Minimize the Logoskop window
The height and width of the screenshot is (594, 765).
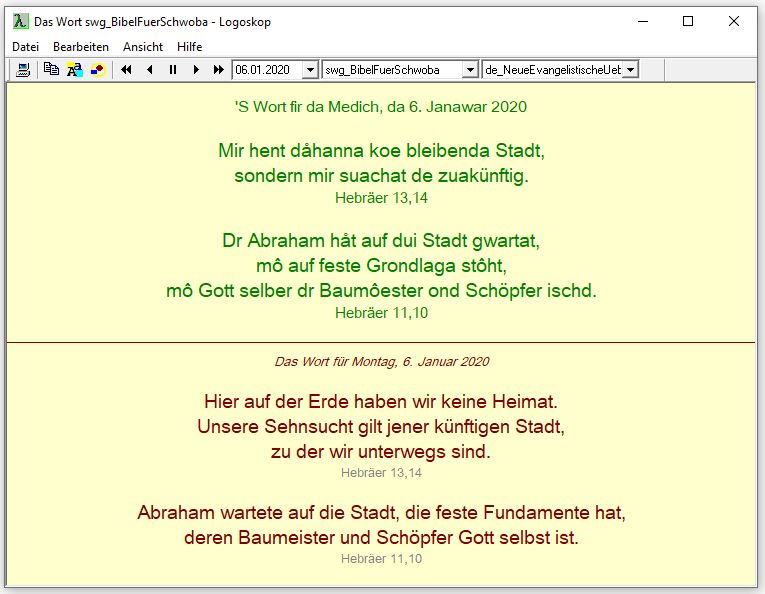pyautogui.click(x=643, y=21)
